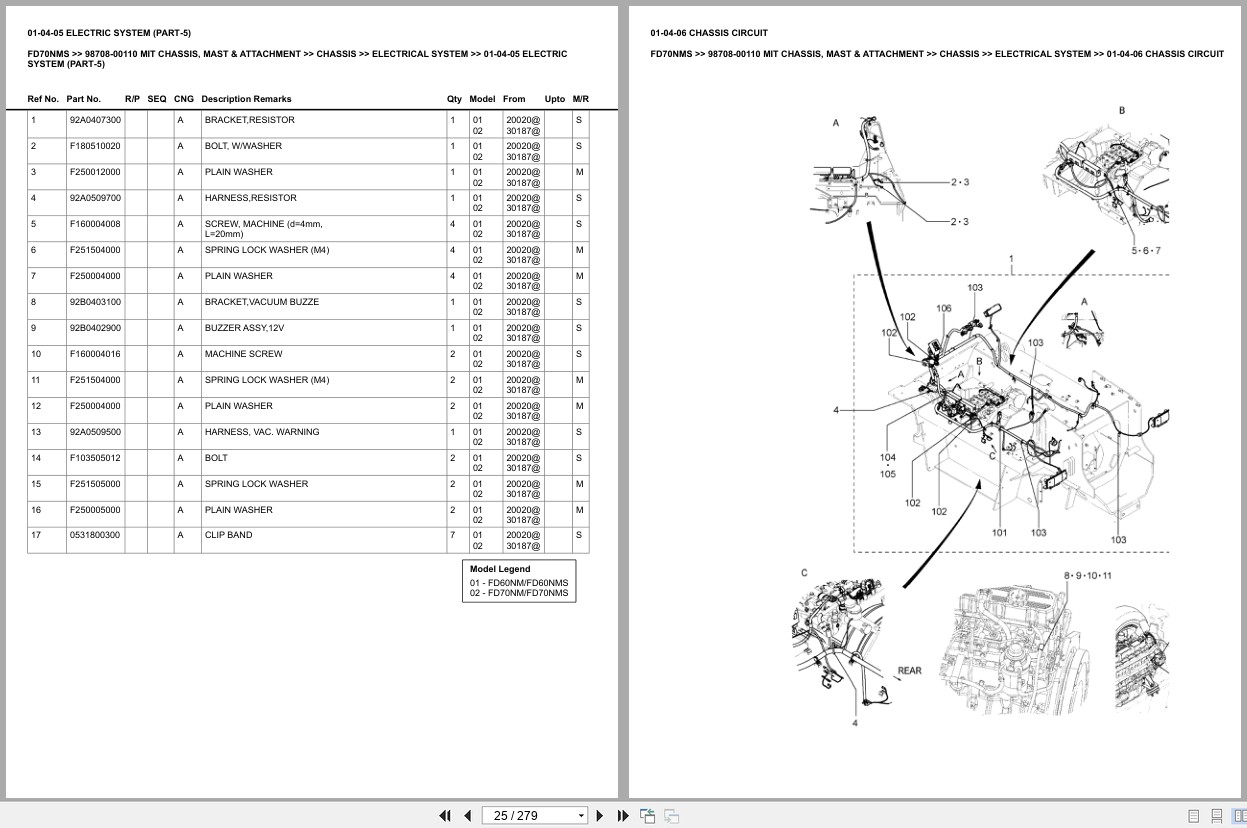The width and height of the screenshot is (1247, 828).
Task: Click the Model Legend heading
Action: tap(500, 569)
